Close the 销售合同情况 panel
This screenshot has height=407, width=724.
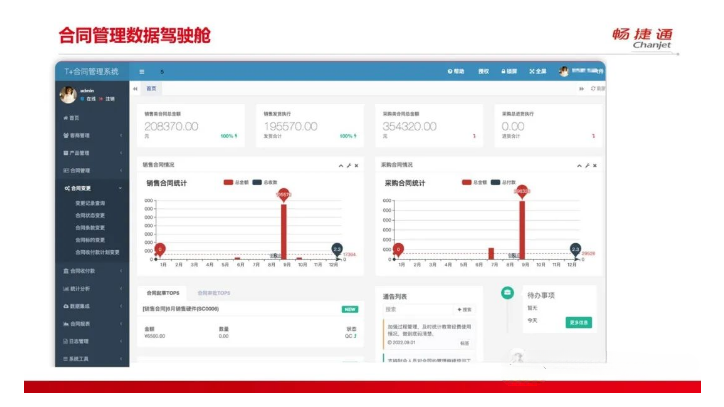[x=356, y=165]
